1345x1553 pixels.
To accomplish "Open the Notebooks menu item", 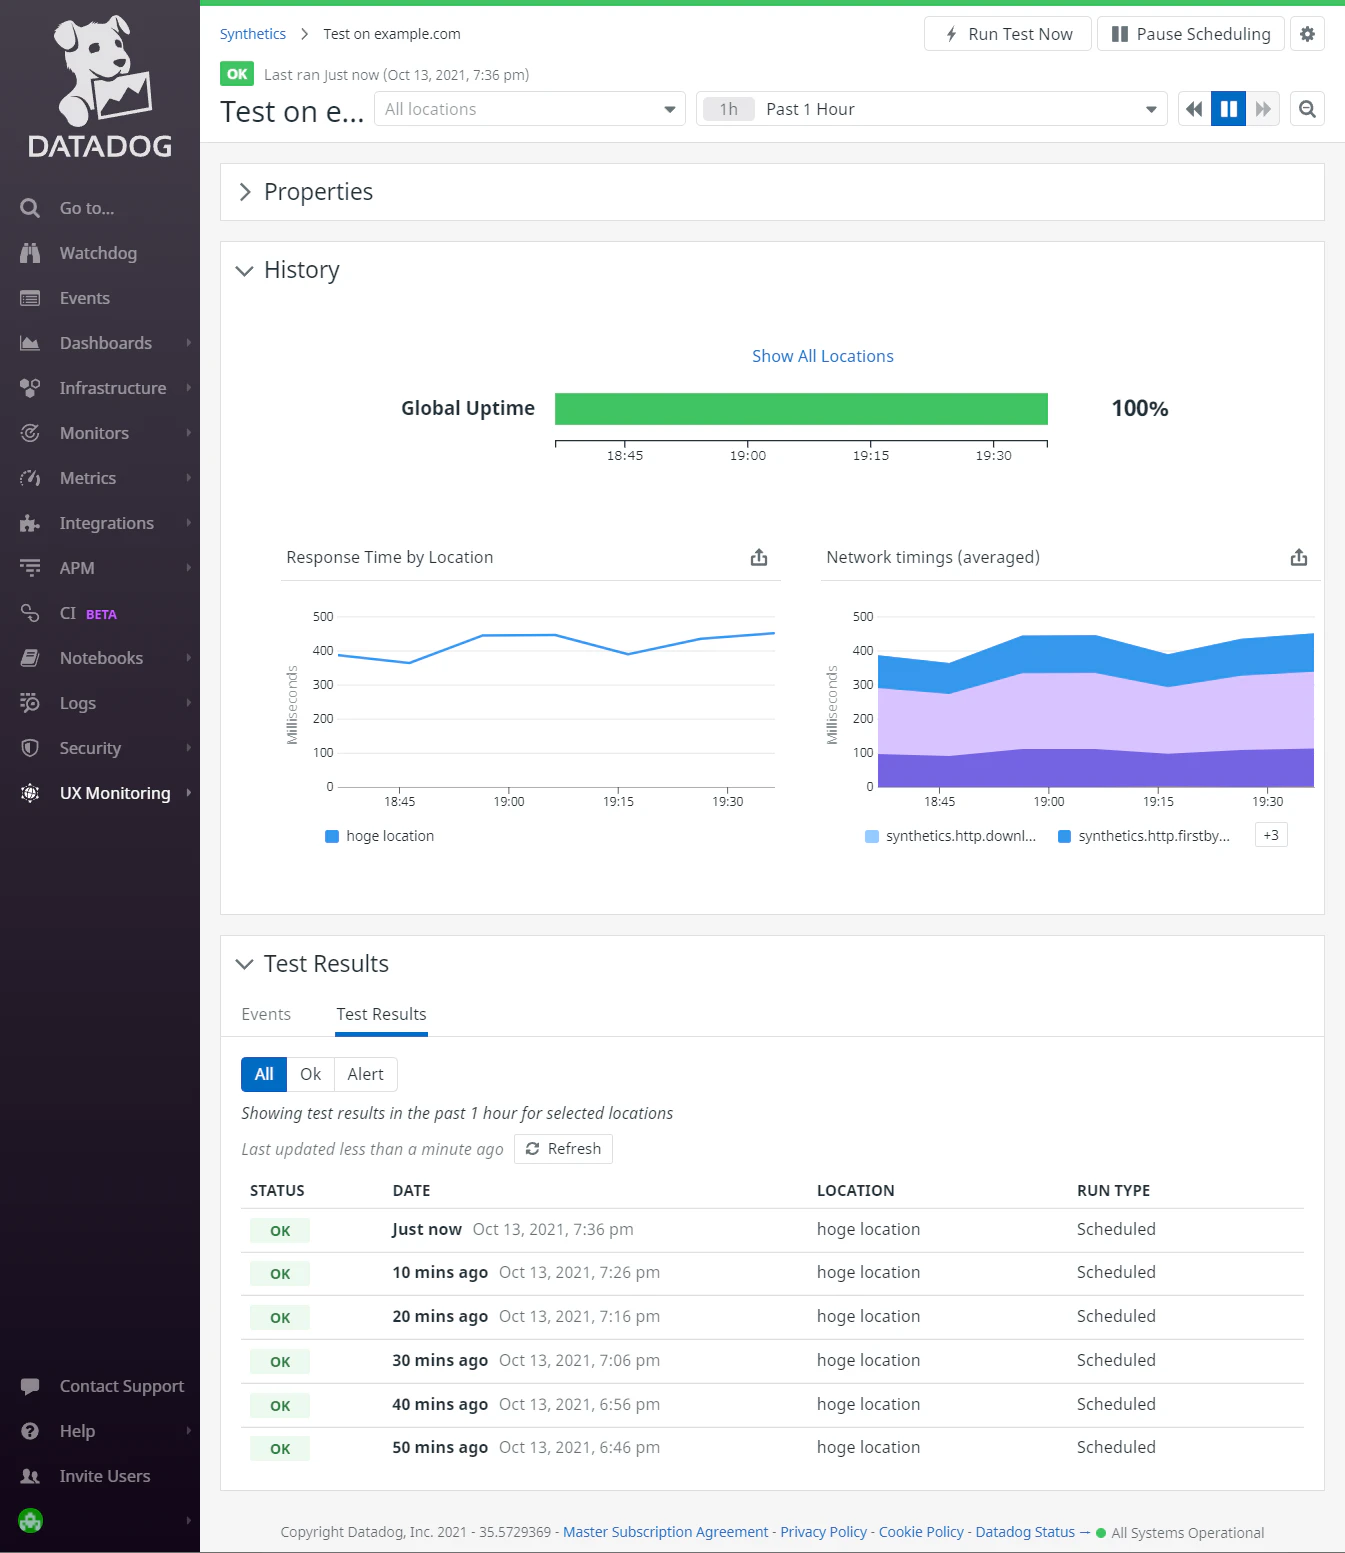I will point(100,658).
